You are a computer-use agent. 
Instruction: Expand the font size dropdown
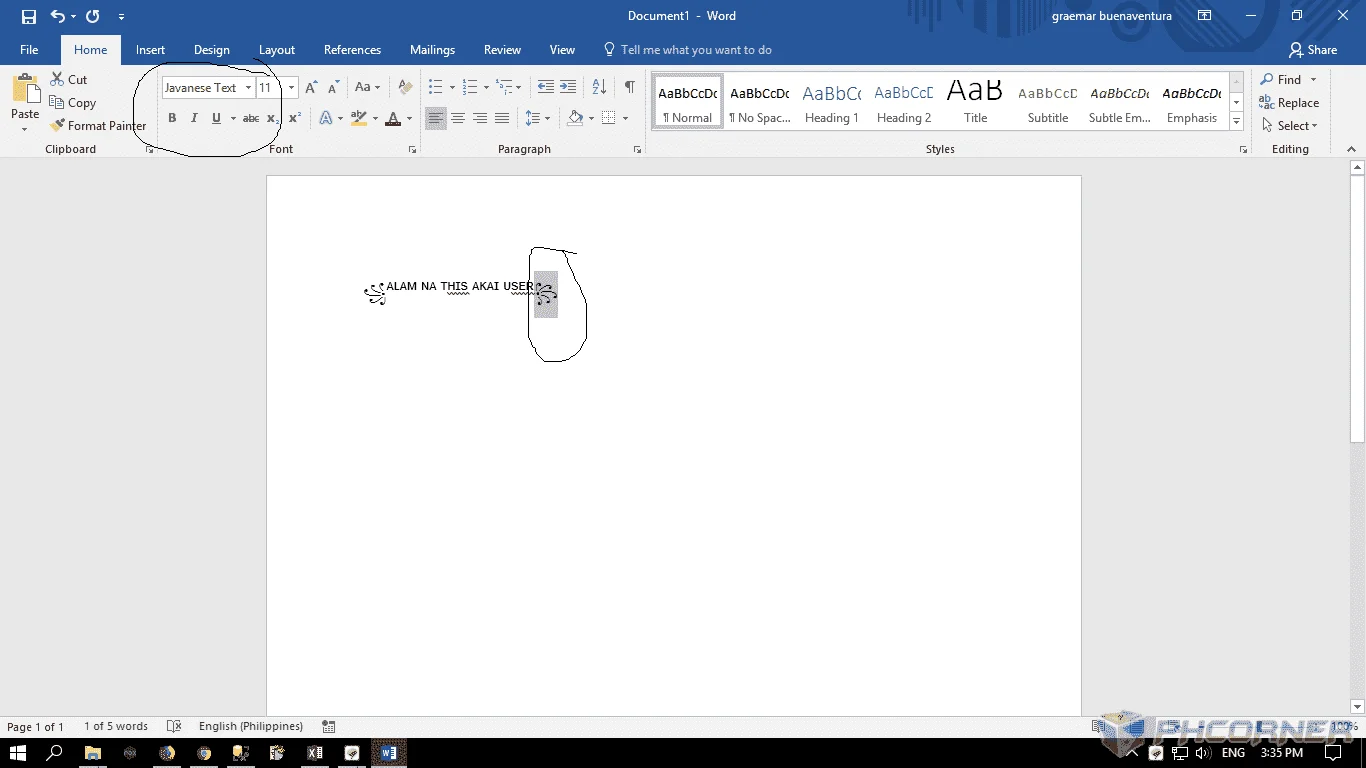coord(291,88)
